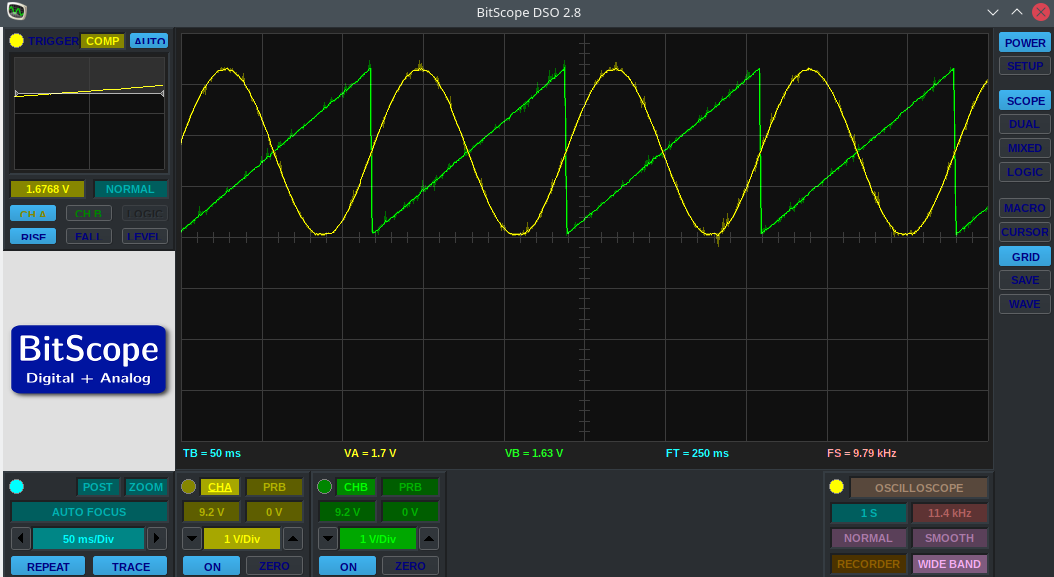Toggle the GRID display button
Screen dimensions: 1054x577
pos(1024,256)
